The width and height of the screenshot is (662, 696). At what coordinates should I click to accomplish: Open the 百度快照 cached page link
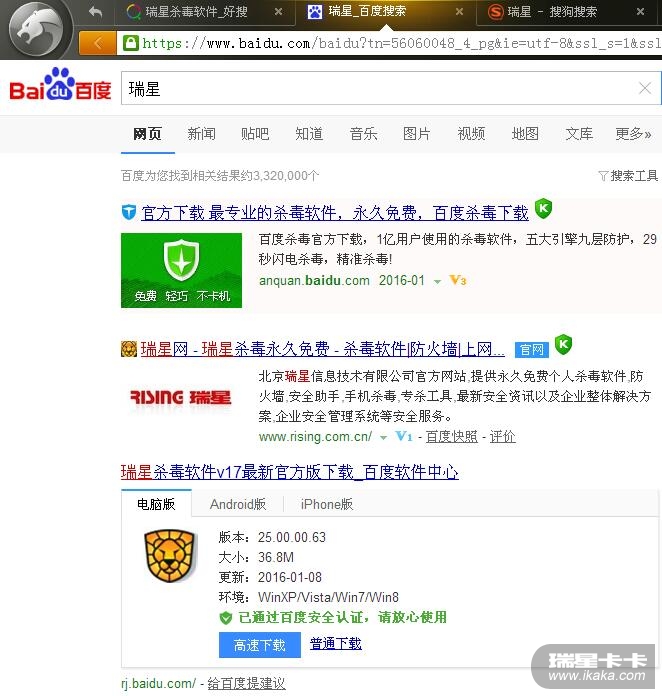[452, 437]
